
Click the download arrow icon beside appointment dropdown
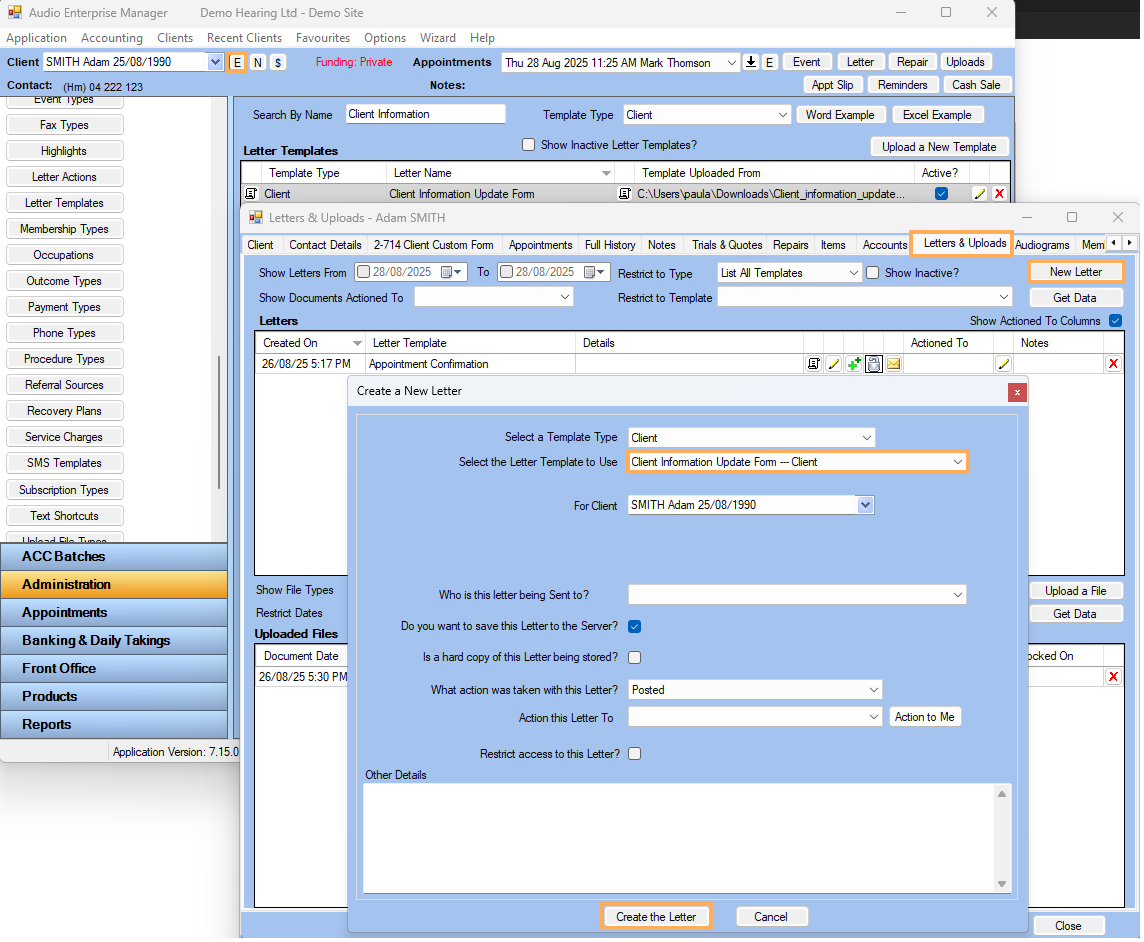(x=752, y=62)
